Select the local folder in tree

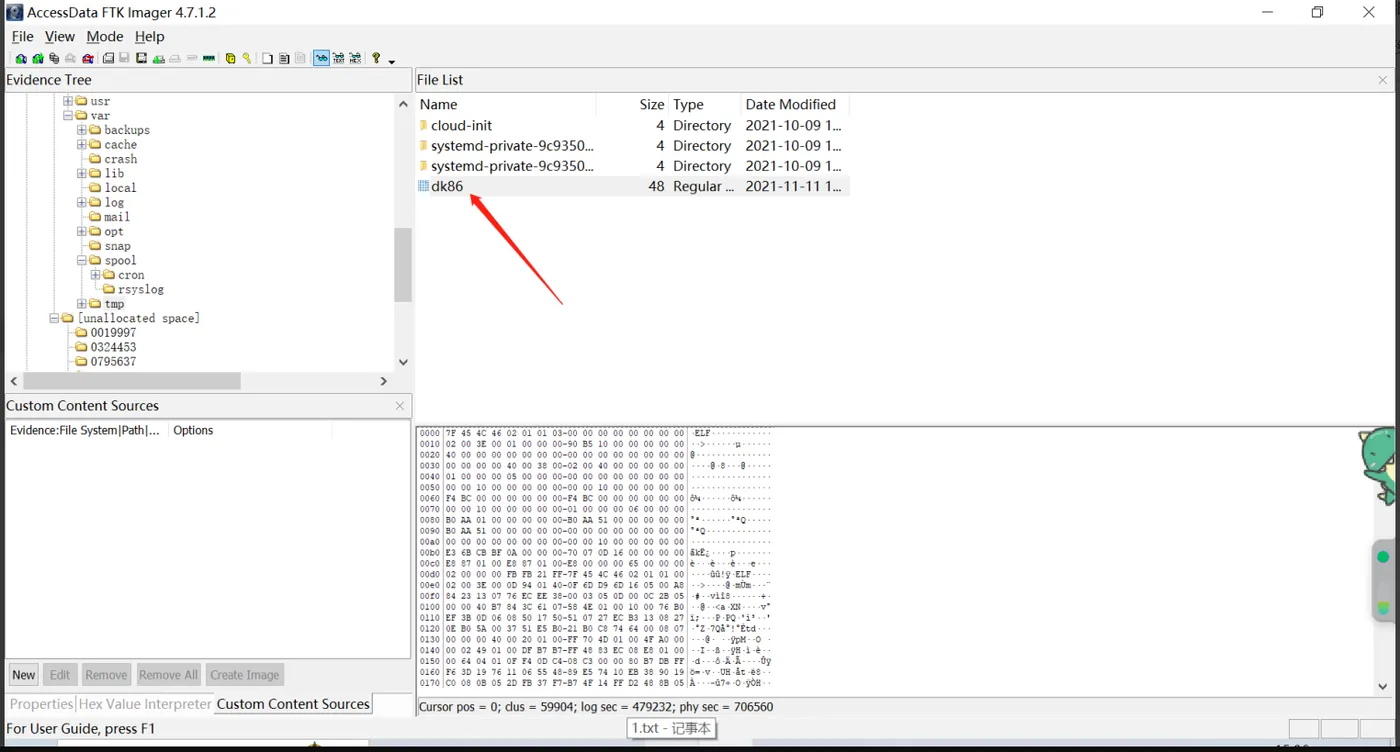click(x=120, y=188)
